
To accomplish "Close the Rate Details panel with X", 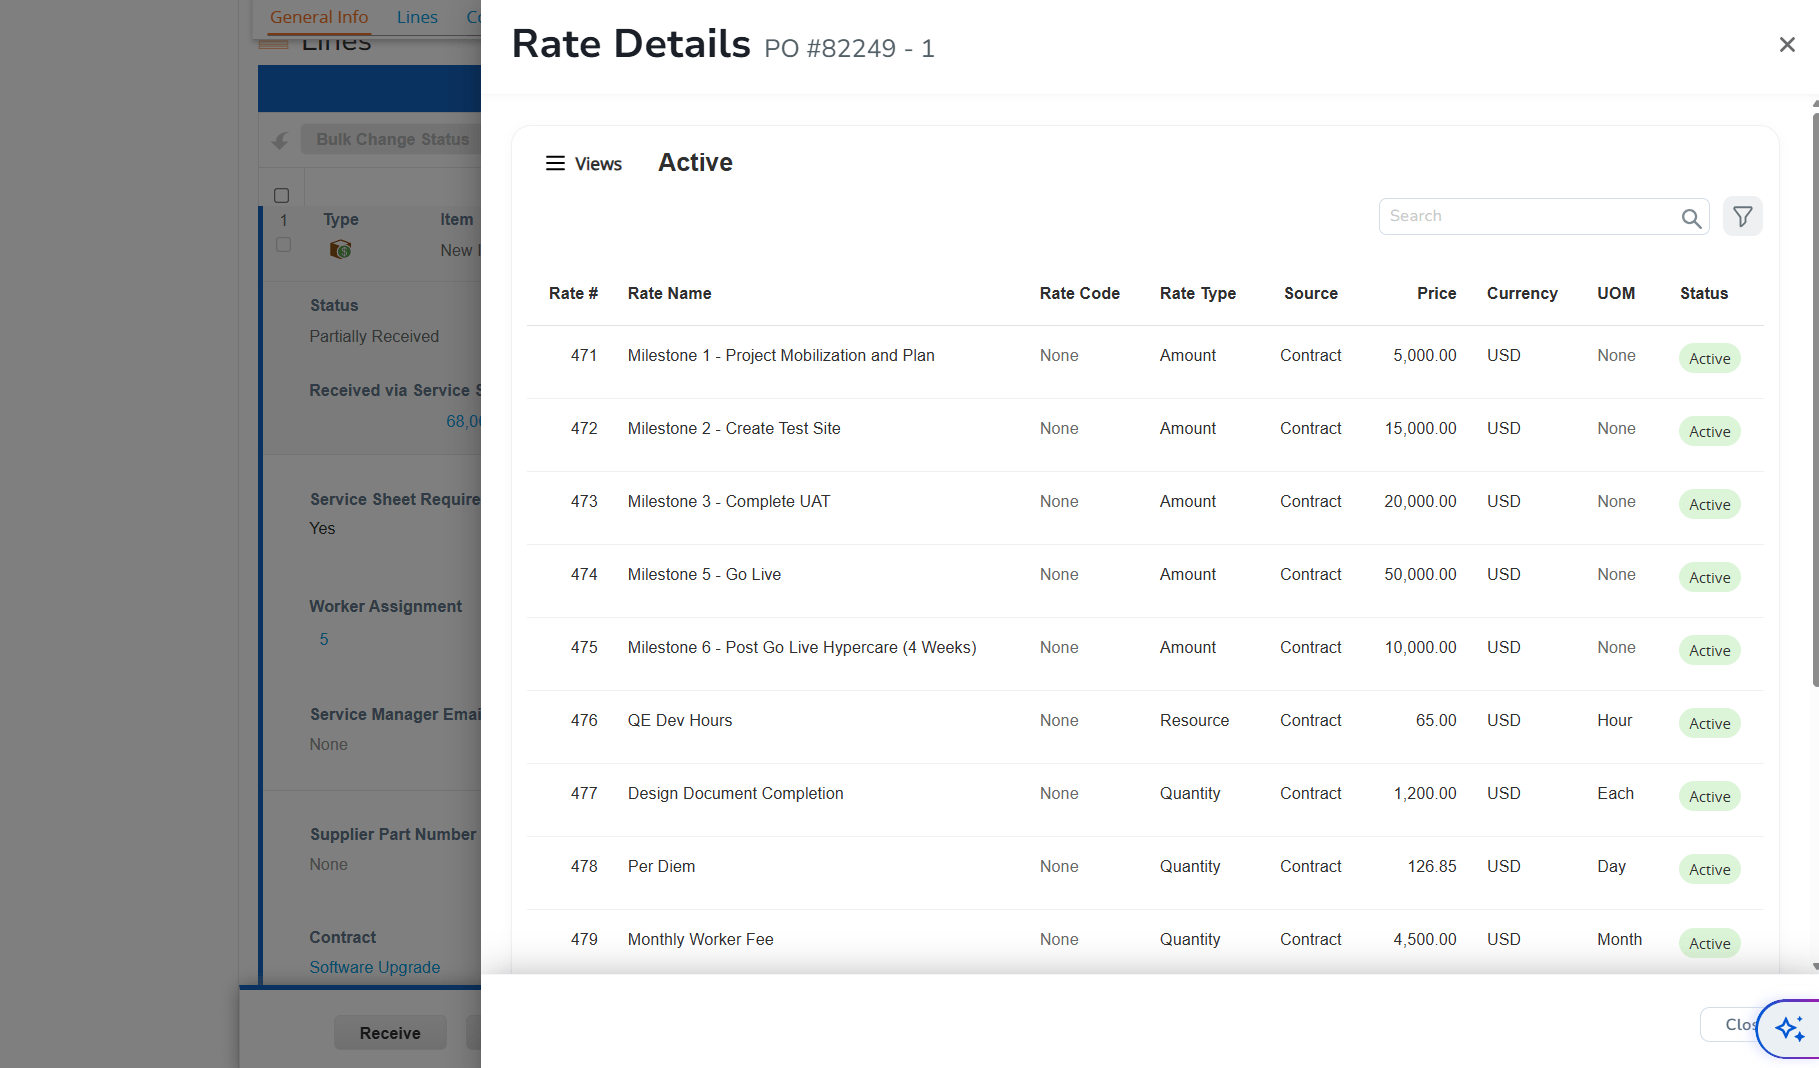I will pos(1787,45).
